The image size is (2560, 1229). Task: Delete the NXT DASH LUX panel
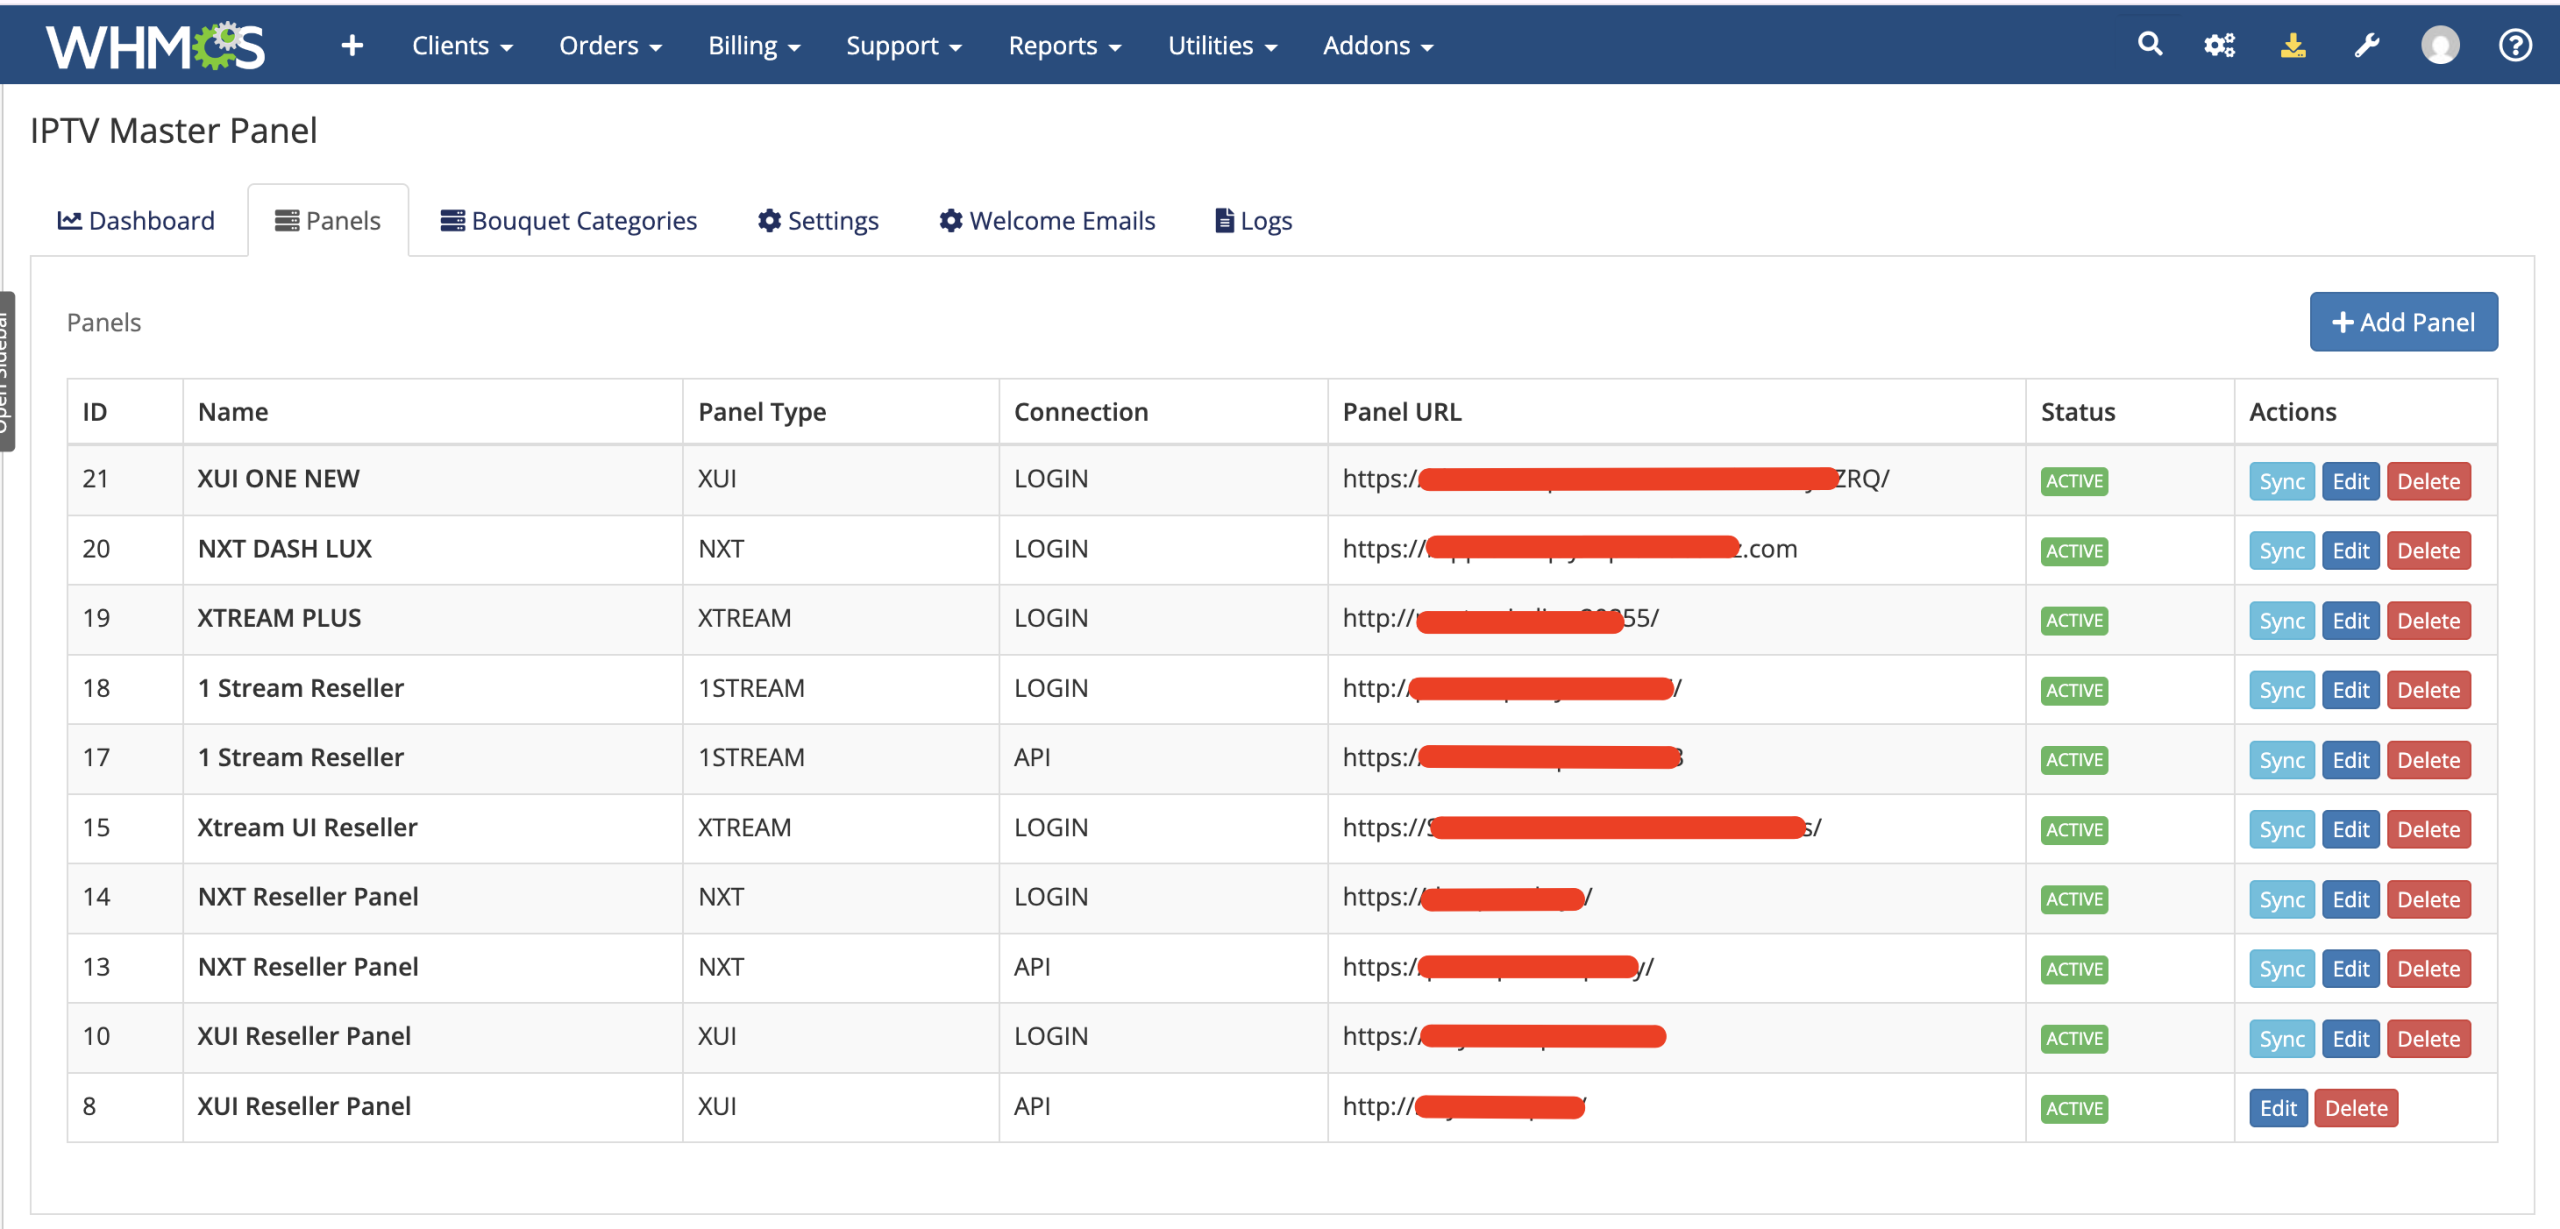(2428, 551)
